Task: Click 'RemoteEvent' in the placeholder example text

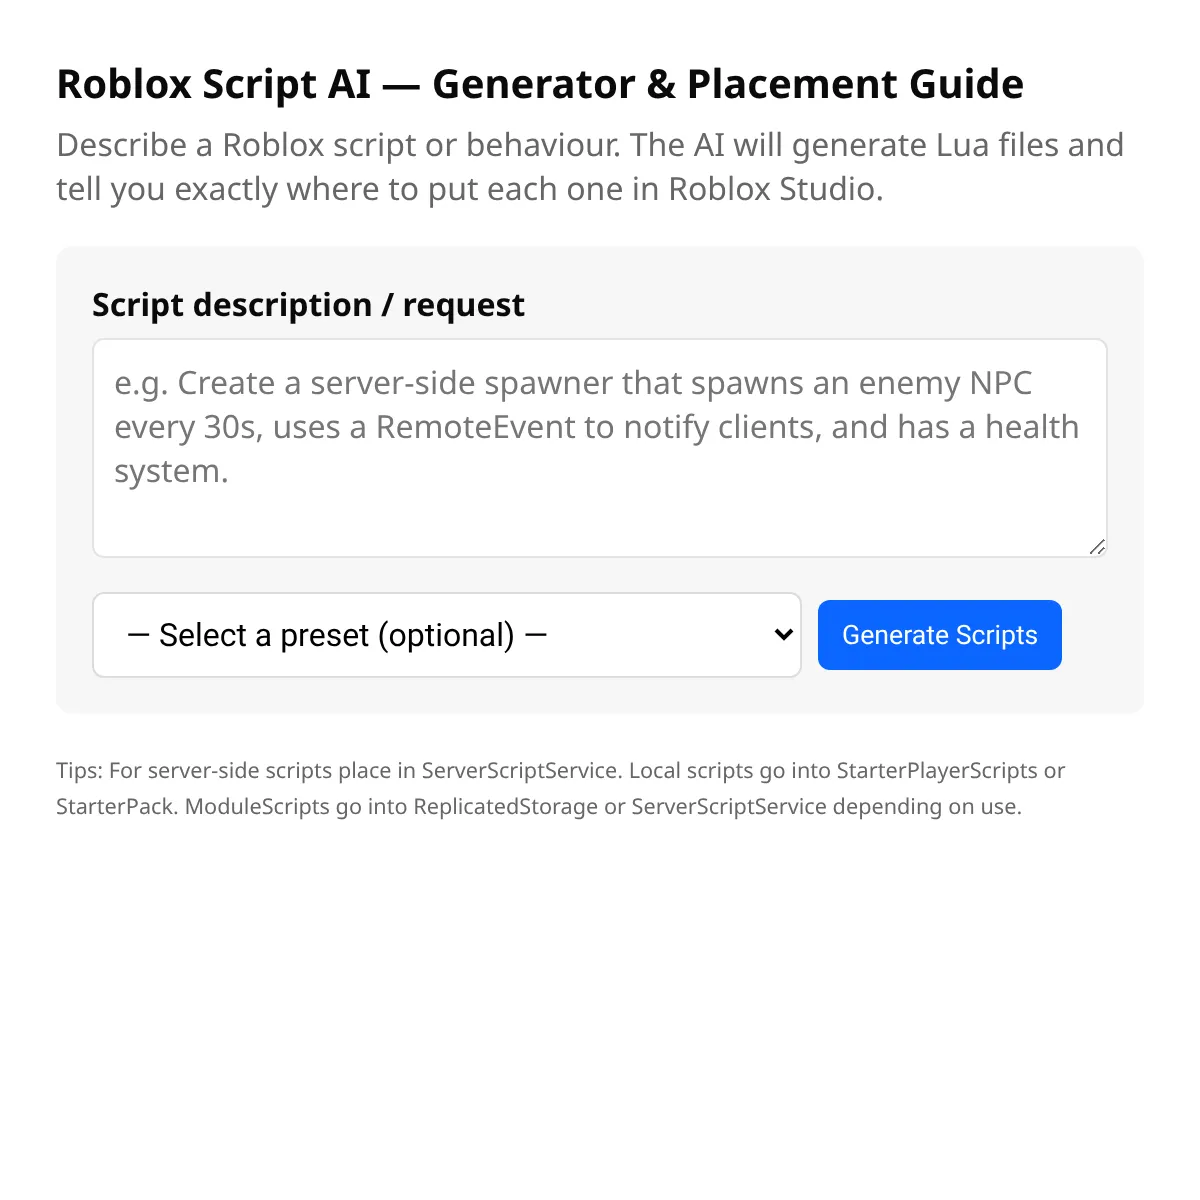Action: tap(476, 427)
